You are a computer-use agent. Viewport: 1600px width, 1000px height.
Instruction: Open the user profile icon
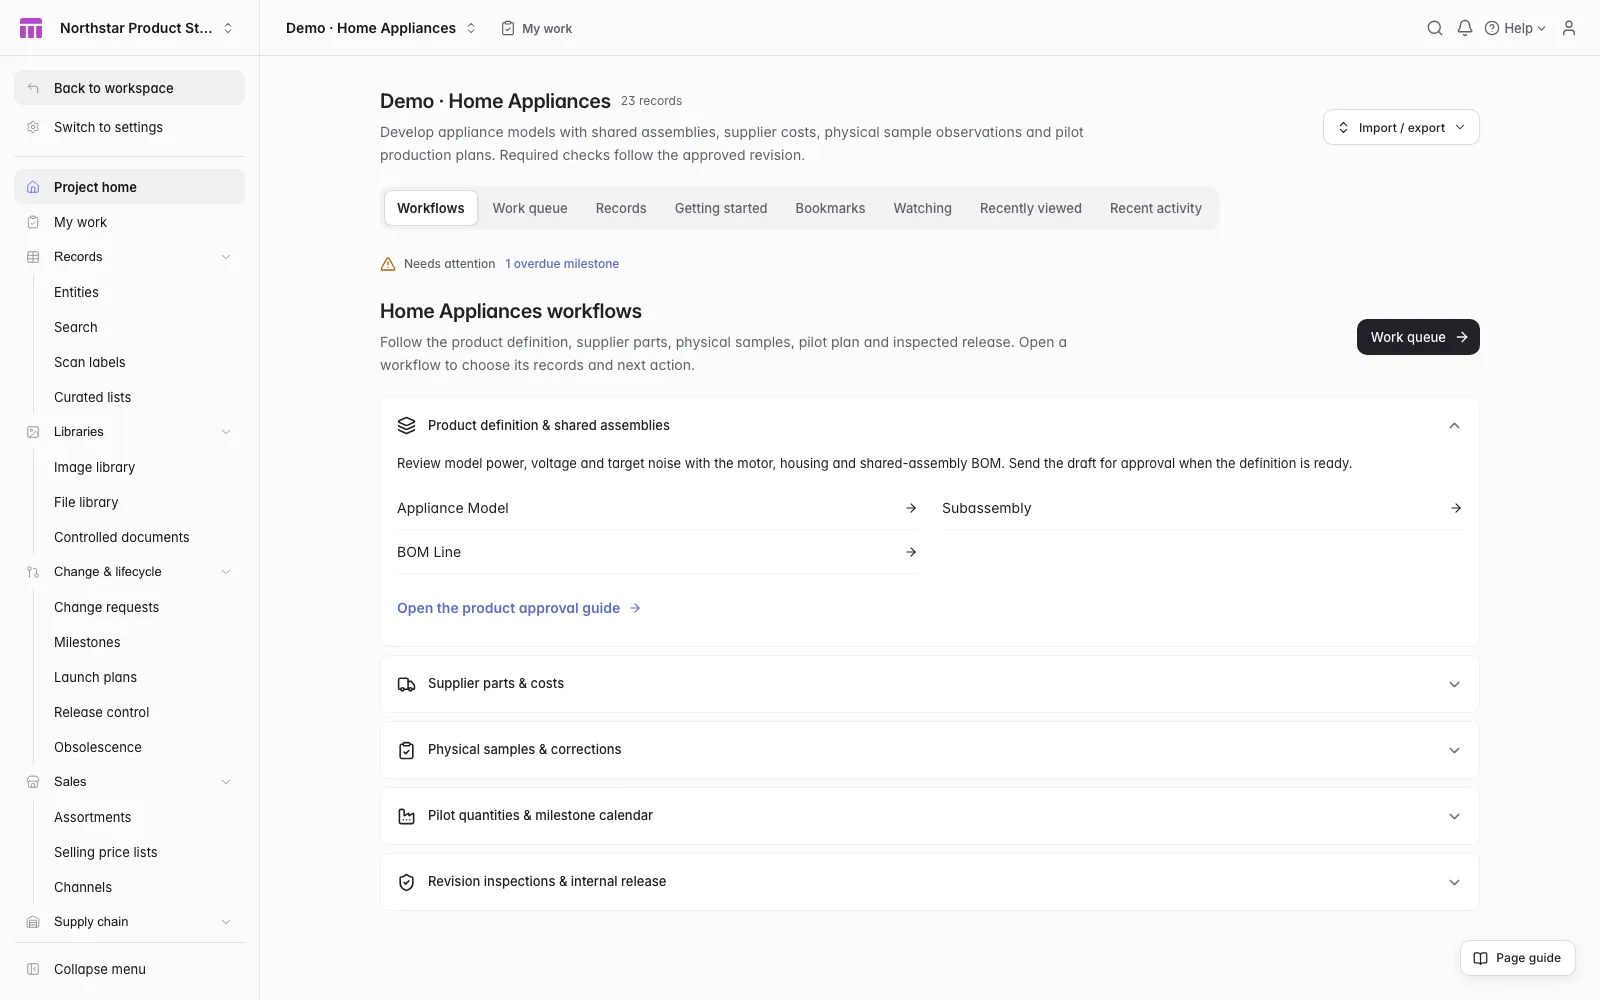coord(1568,28)
